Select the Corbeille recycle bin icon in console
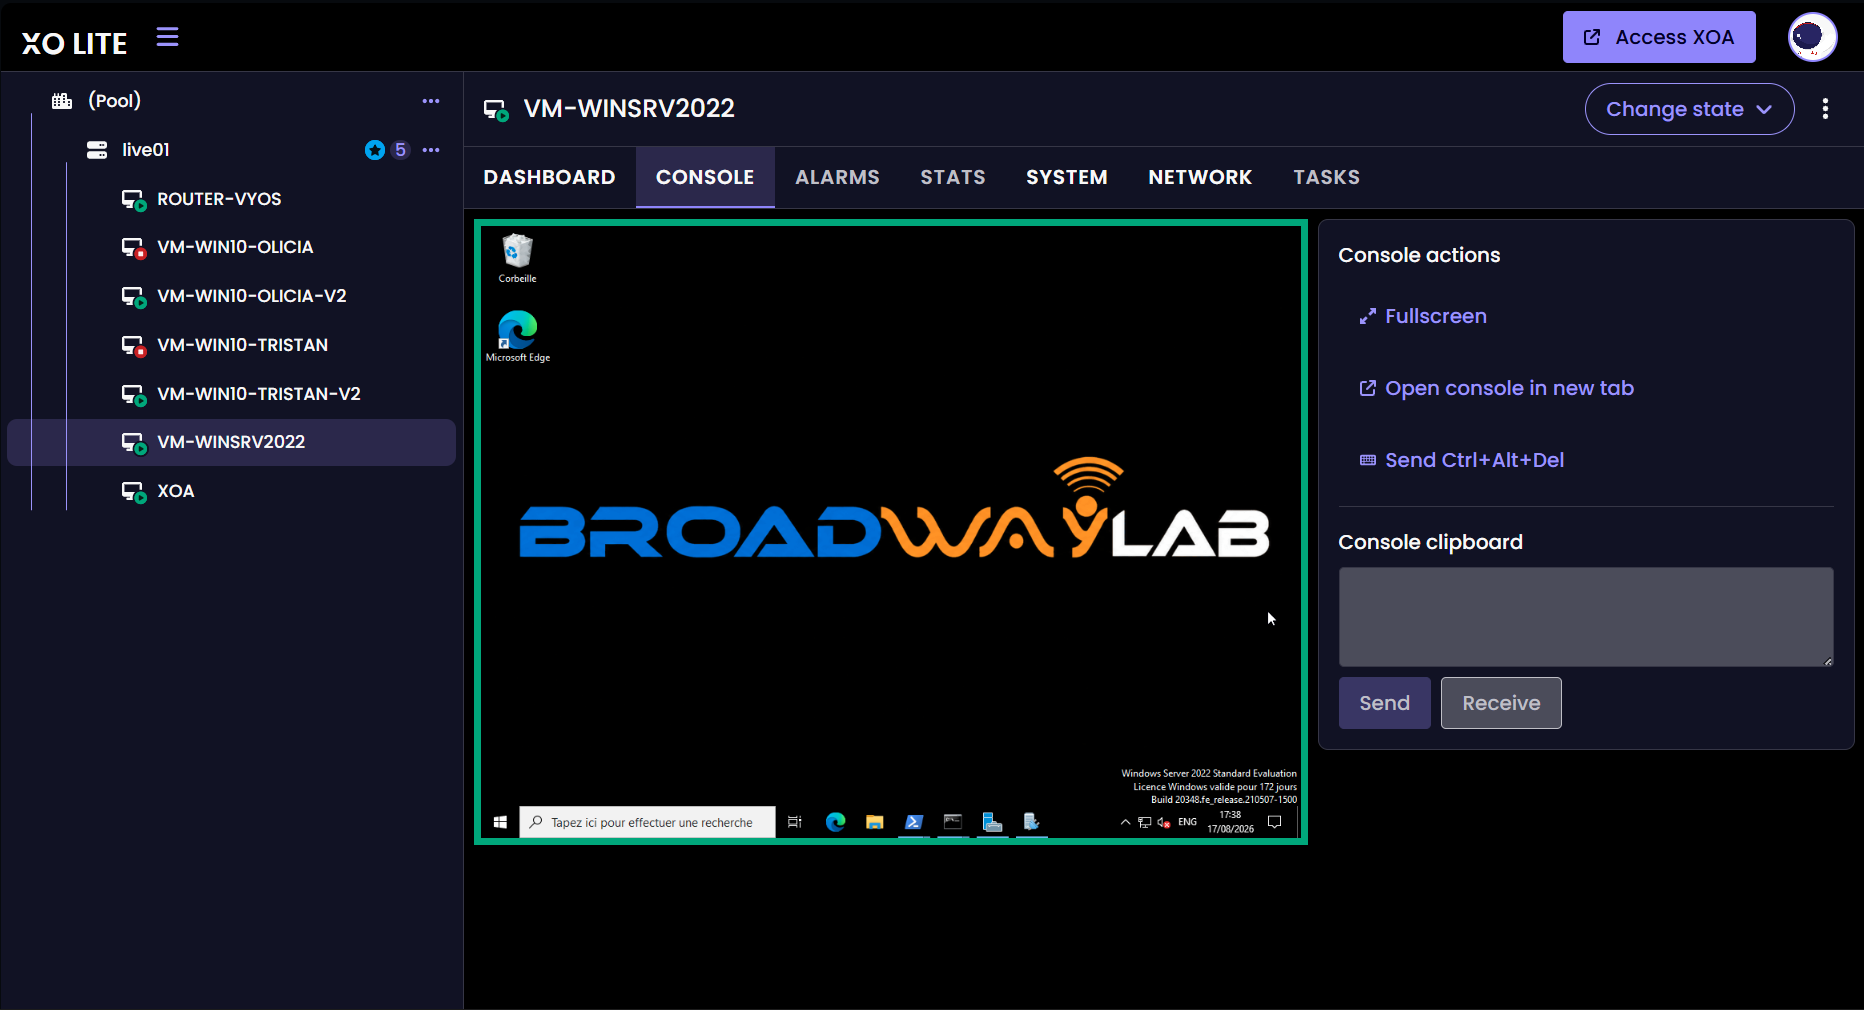Image resolution: width=1864 pixels, height=1010 pixels. [517, 259]
